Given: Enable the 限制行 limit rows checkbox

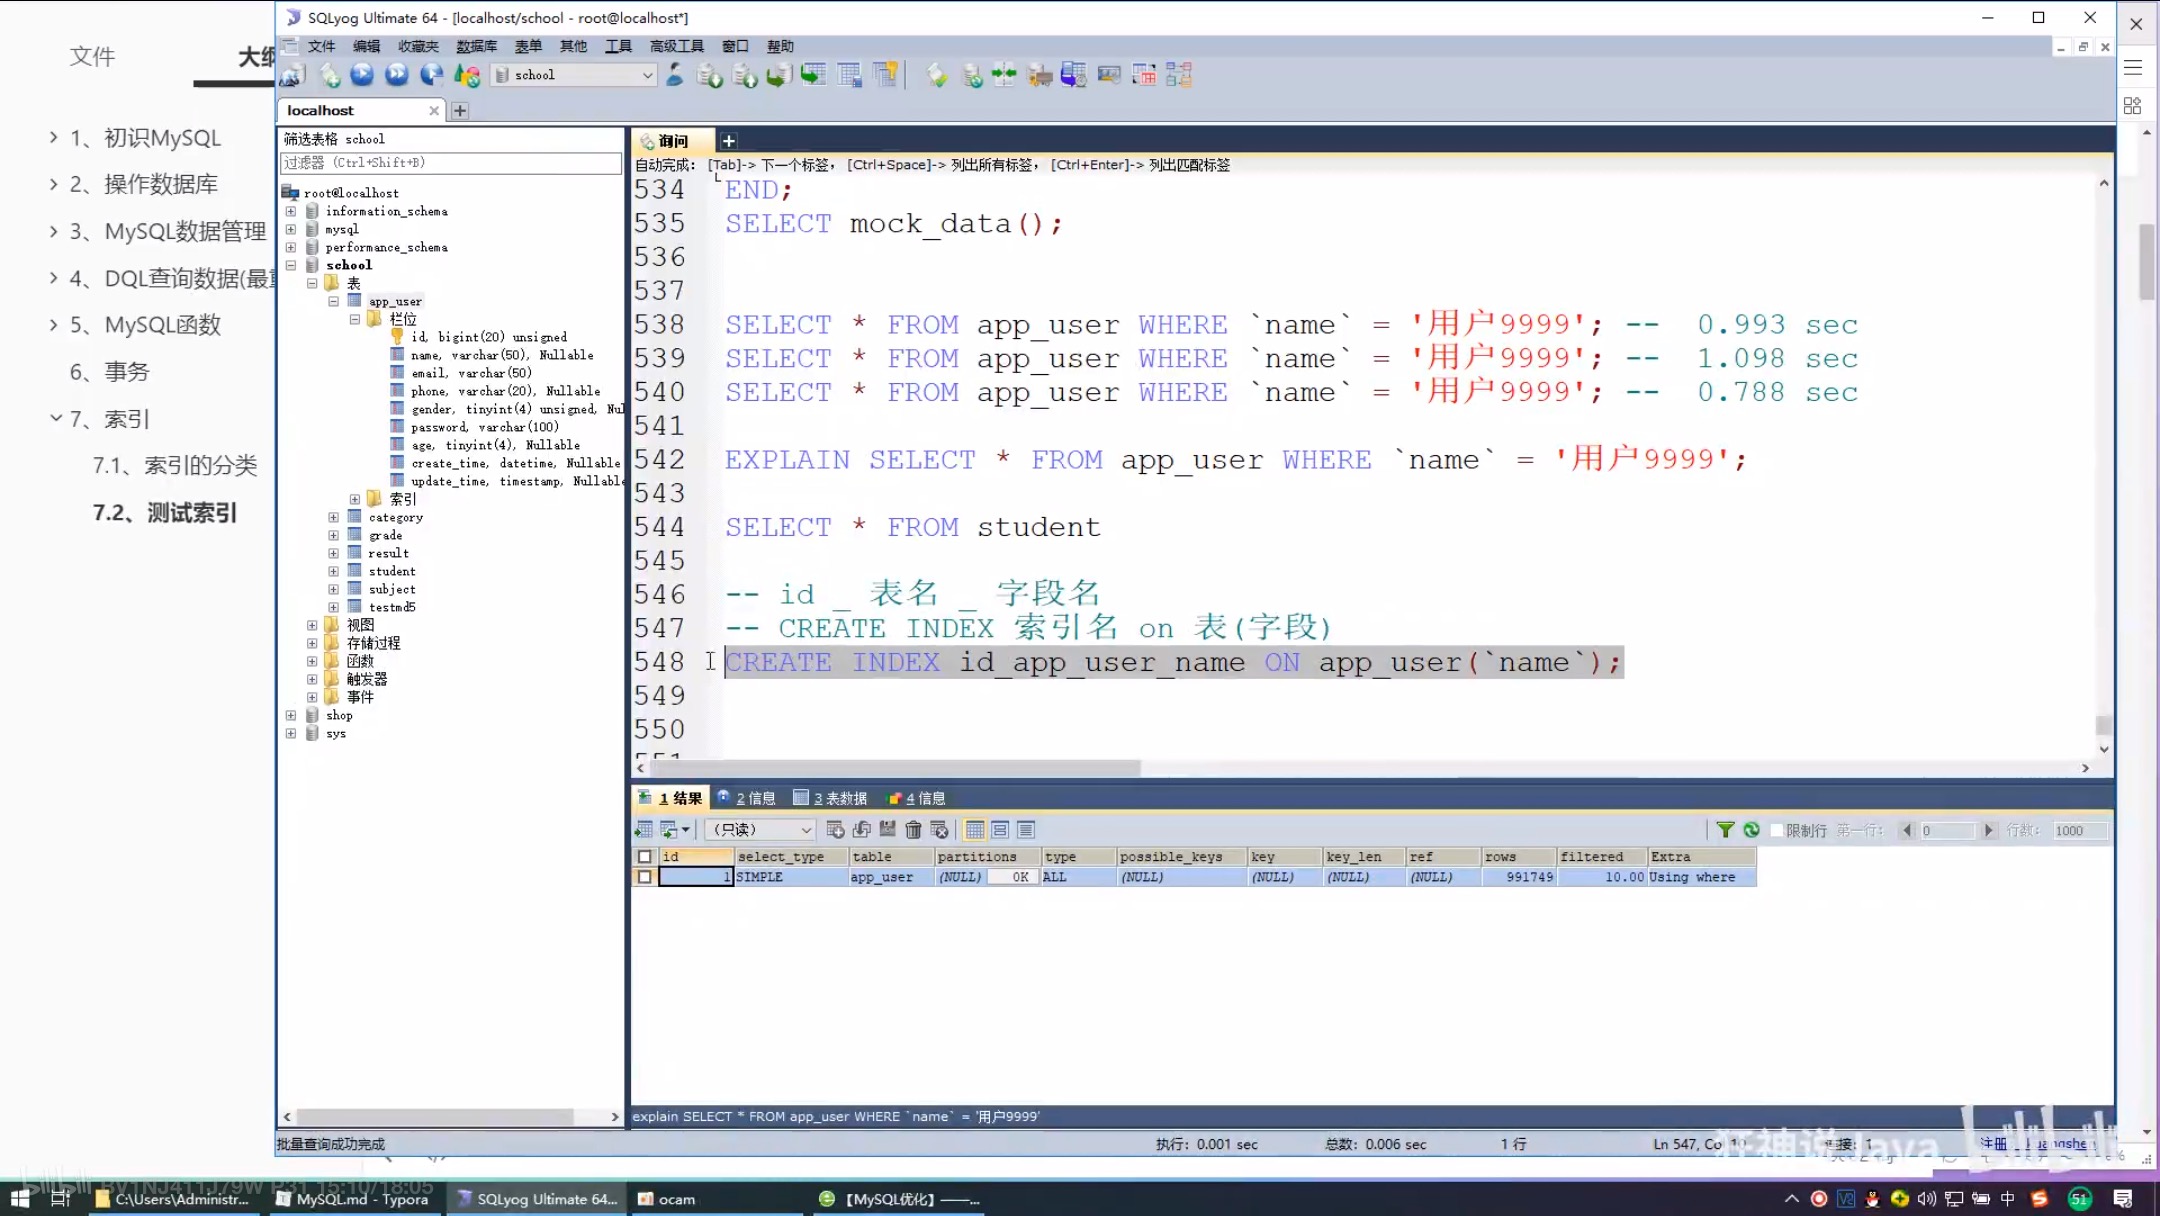Looking at the screenshot, I should point(1777,831).
